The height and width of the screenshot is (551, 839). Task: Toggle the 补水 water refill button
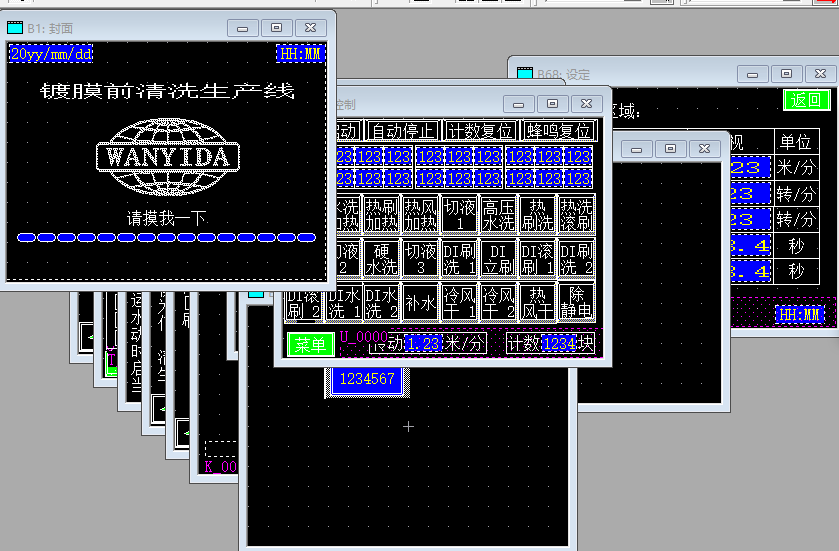(x=420, y=301)
